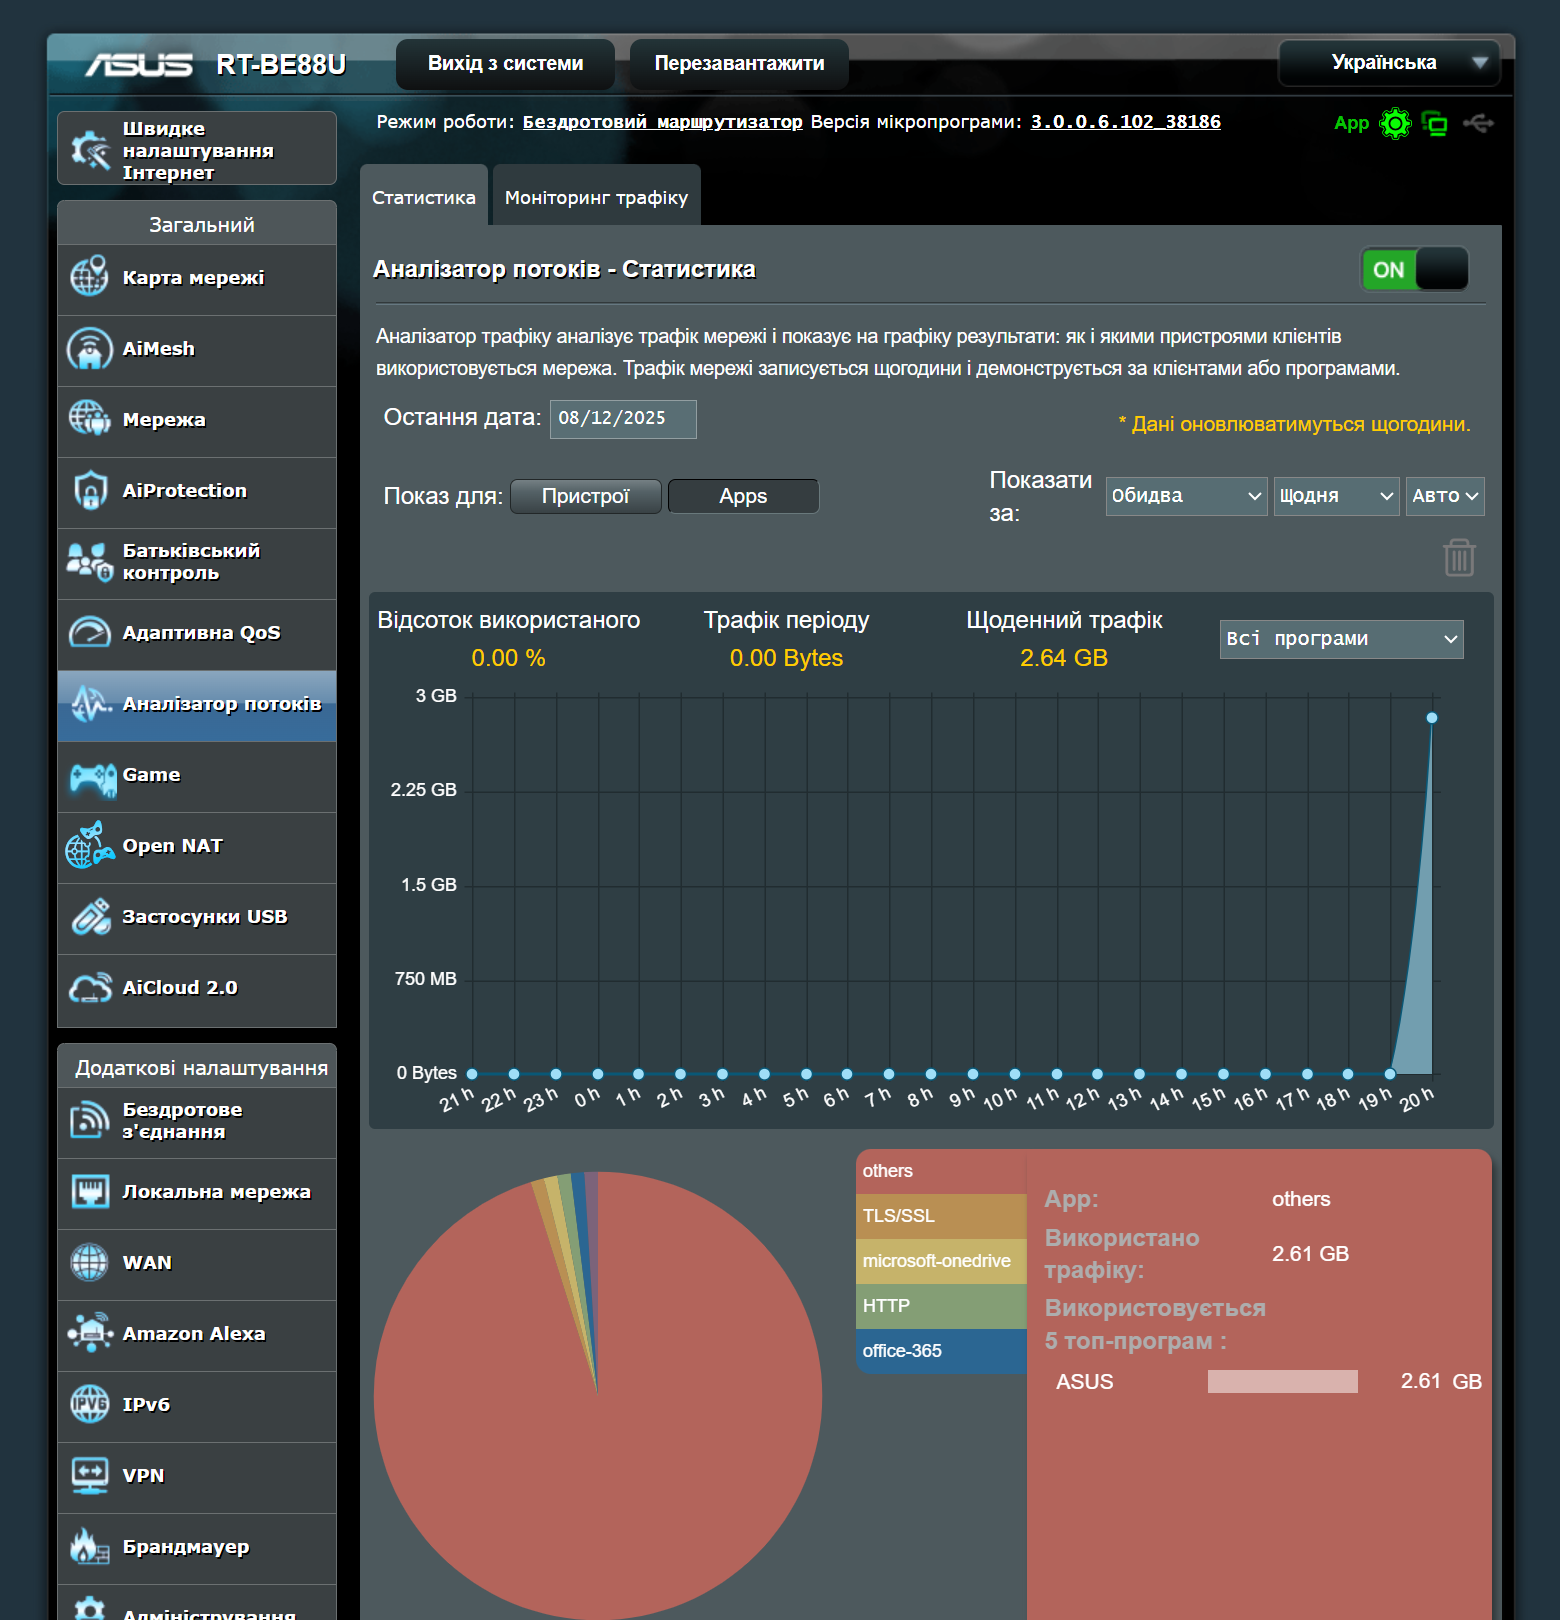Open firmware version 3.0.0.6.102_38186 link
The image size is (1560, 1620).
tap(1126, 122)
